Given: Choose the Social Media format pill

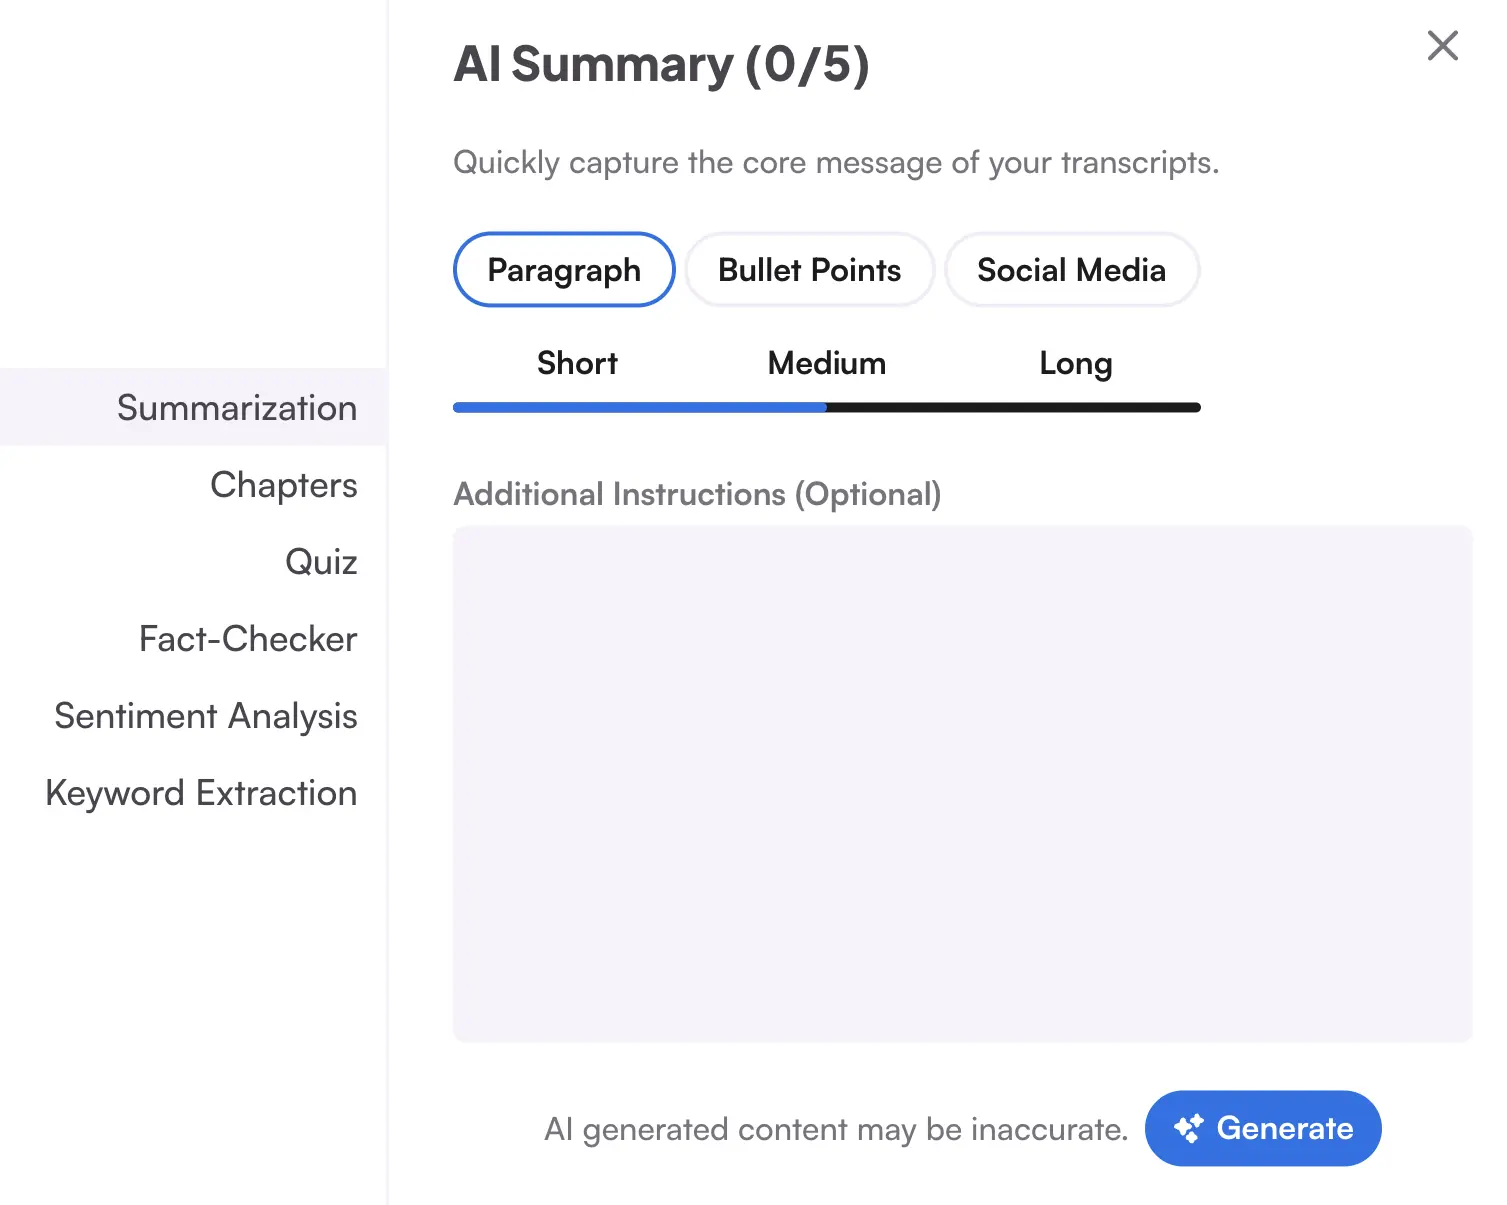Looking at the screenshot, I should tap(1071, 269).
